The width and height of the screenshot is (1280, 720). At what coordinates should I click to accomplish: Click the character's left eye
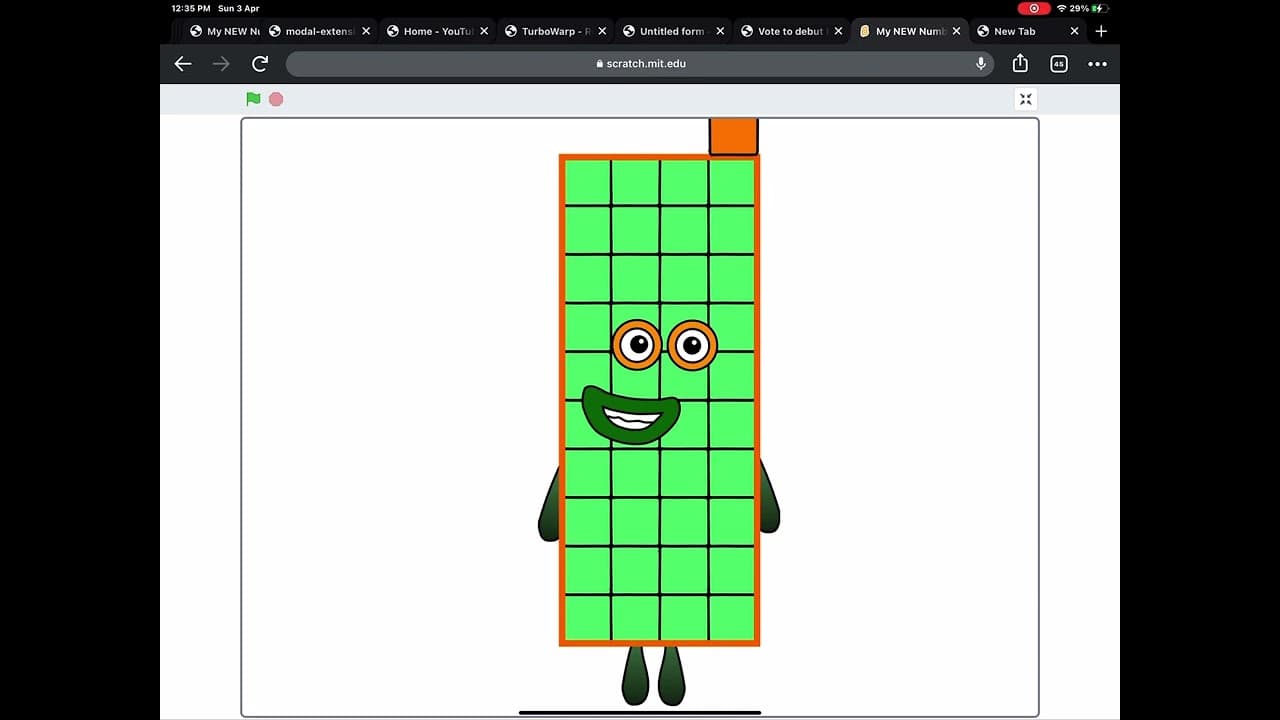tap(637, 345)
